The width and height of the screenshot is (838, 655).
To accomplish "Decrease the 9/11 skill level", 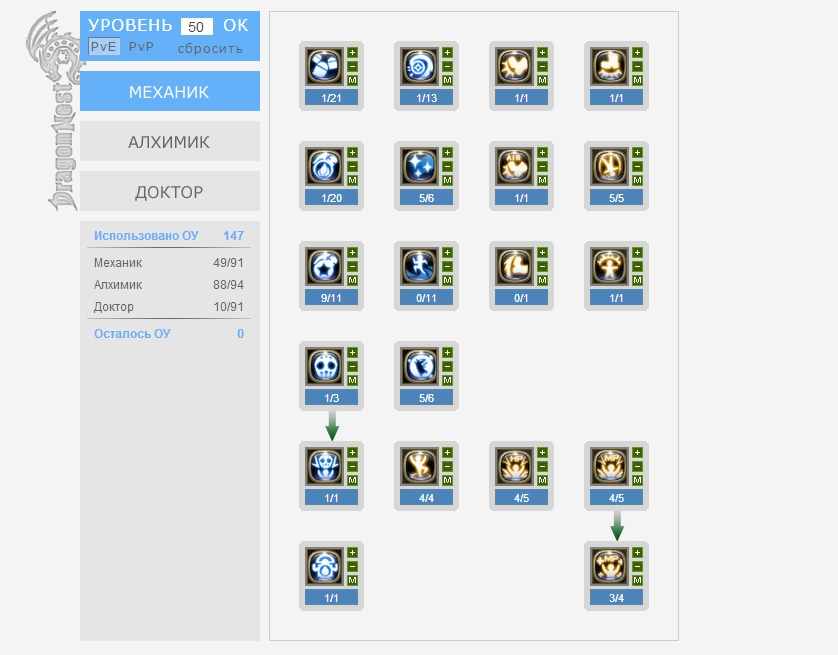I will (x=352, y=266).
